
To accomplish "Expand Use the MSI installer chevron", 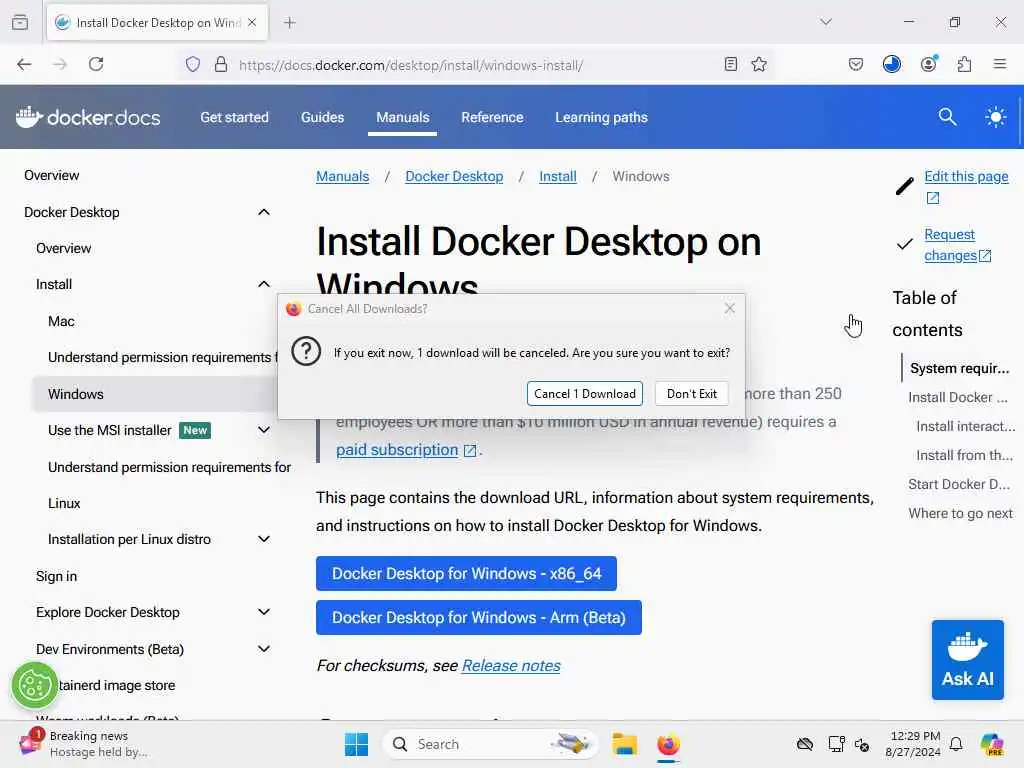I will click(x=264, y=430).
